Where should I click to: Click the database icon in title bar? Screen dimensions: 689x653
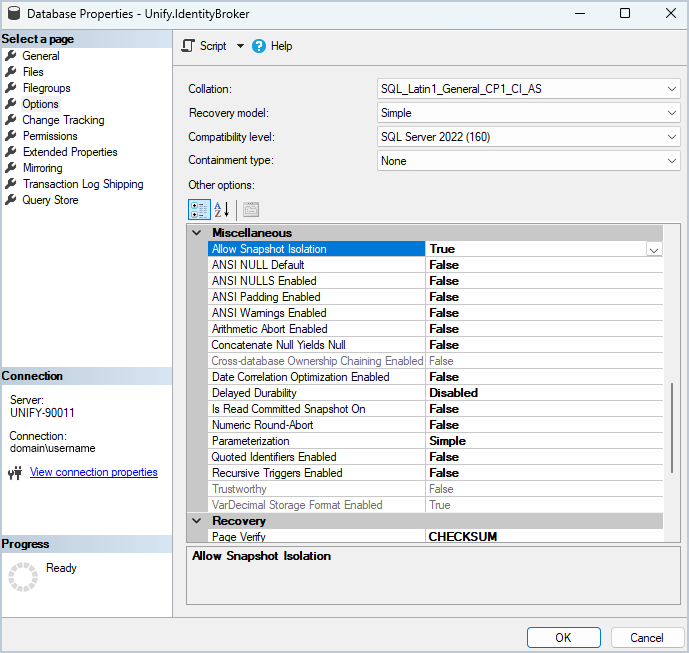pyautogui.click(x=14, y=13)
